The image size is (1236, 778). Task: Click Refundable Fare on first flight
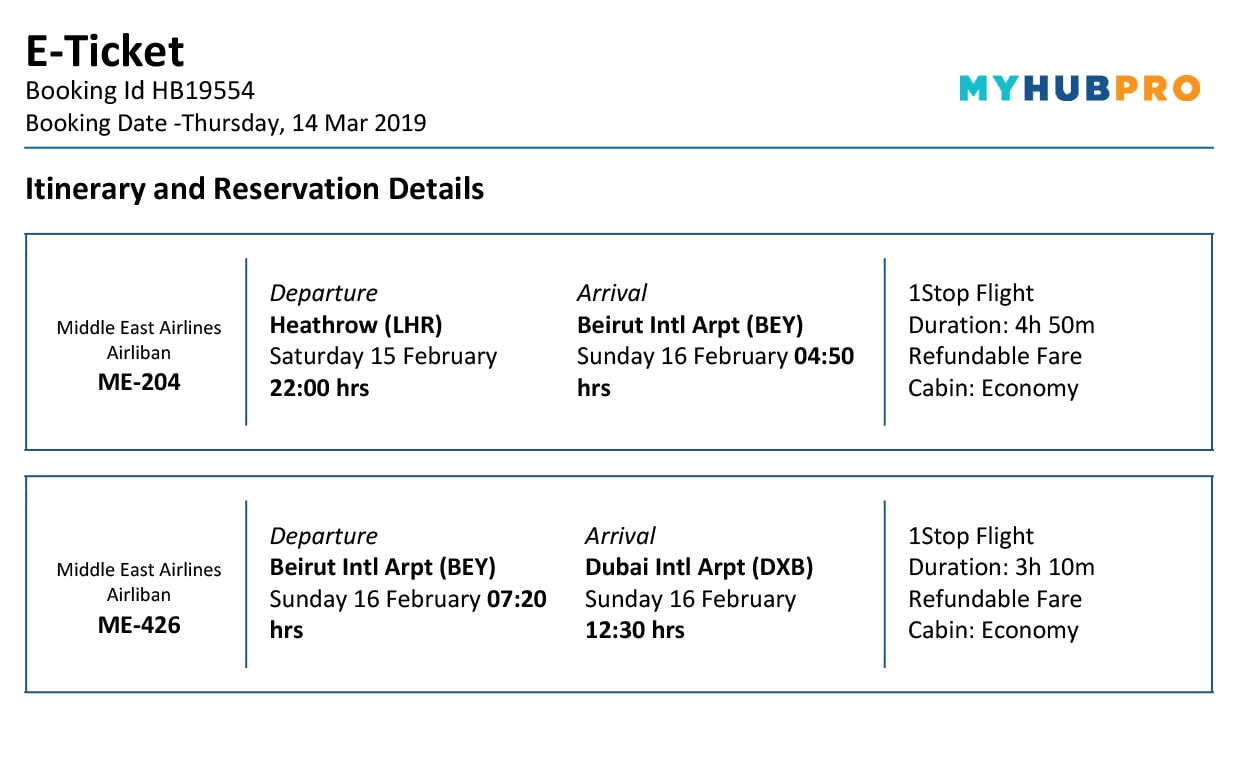point(995,356)
